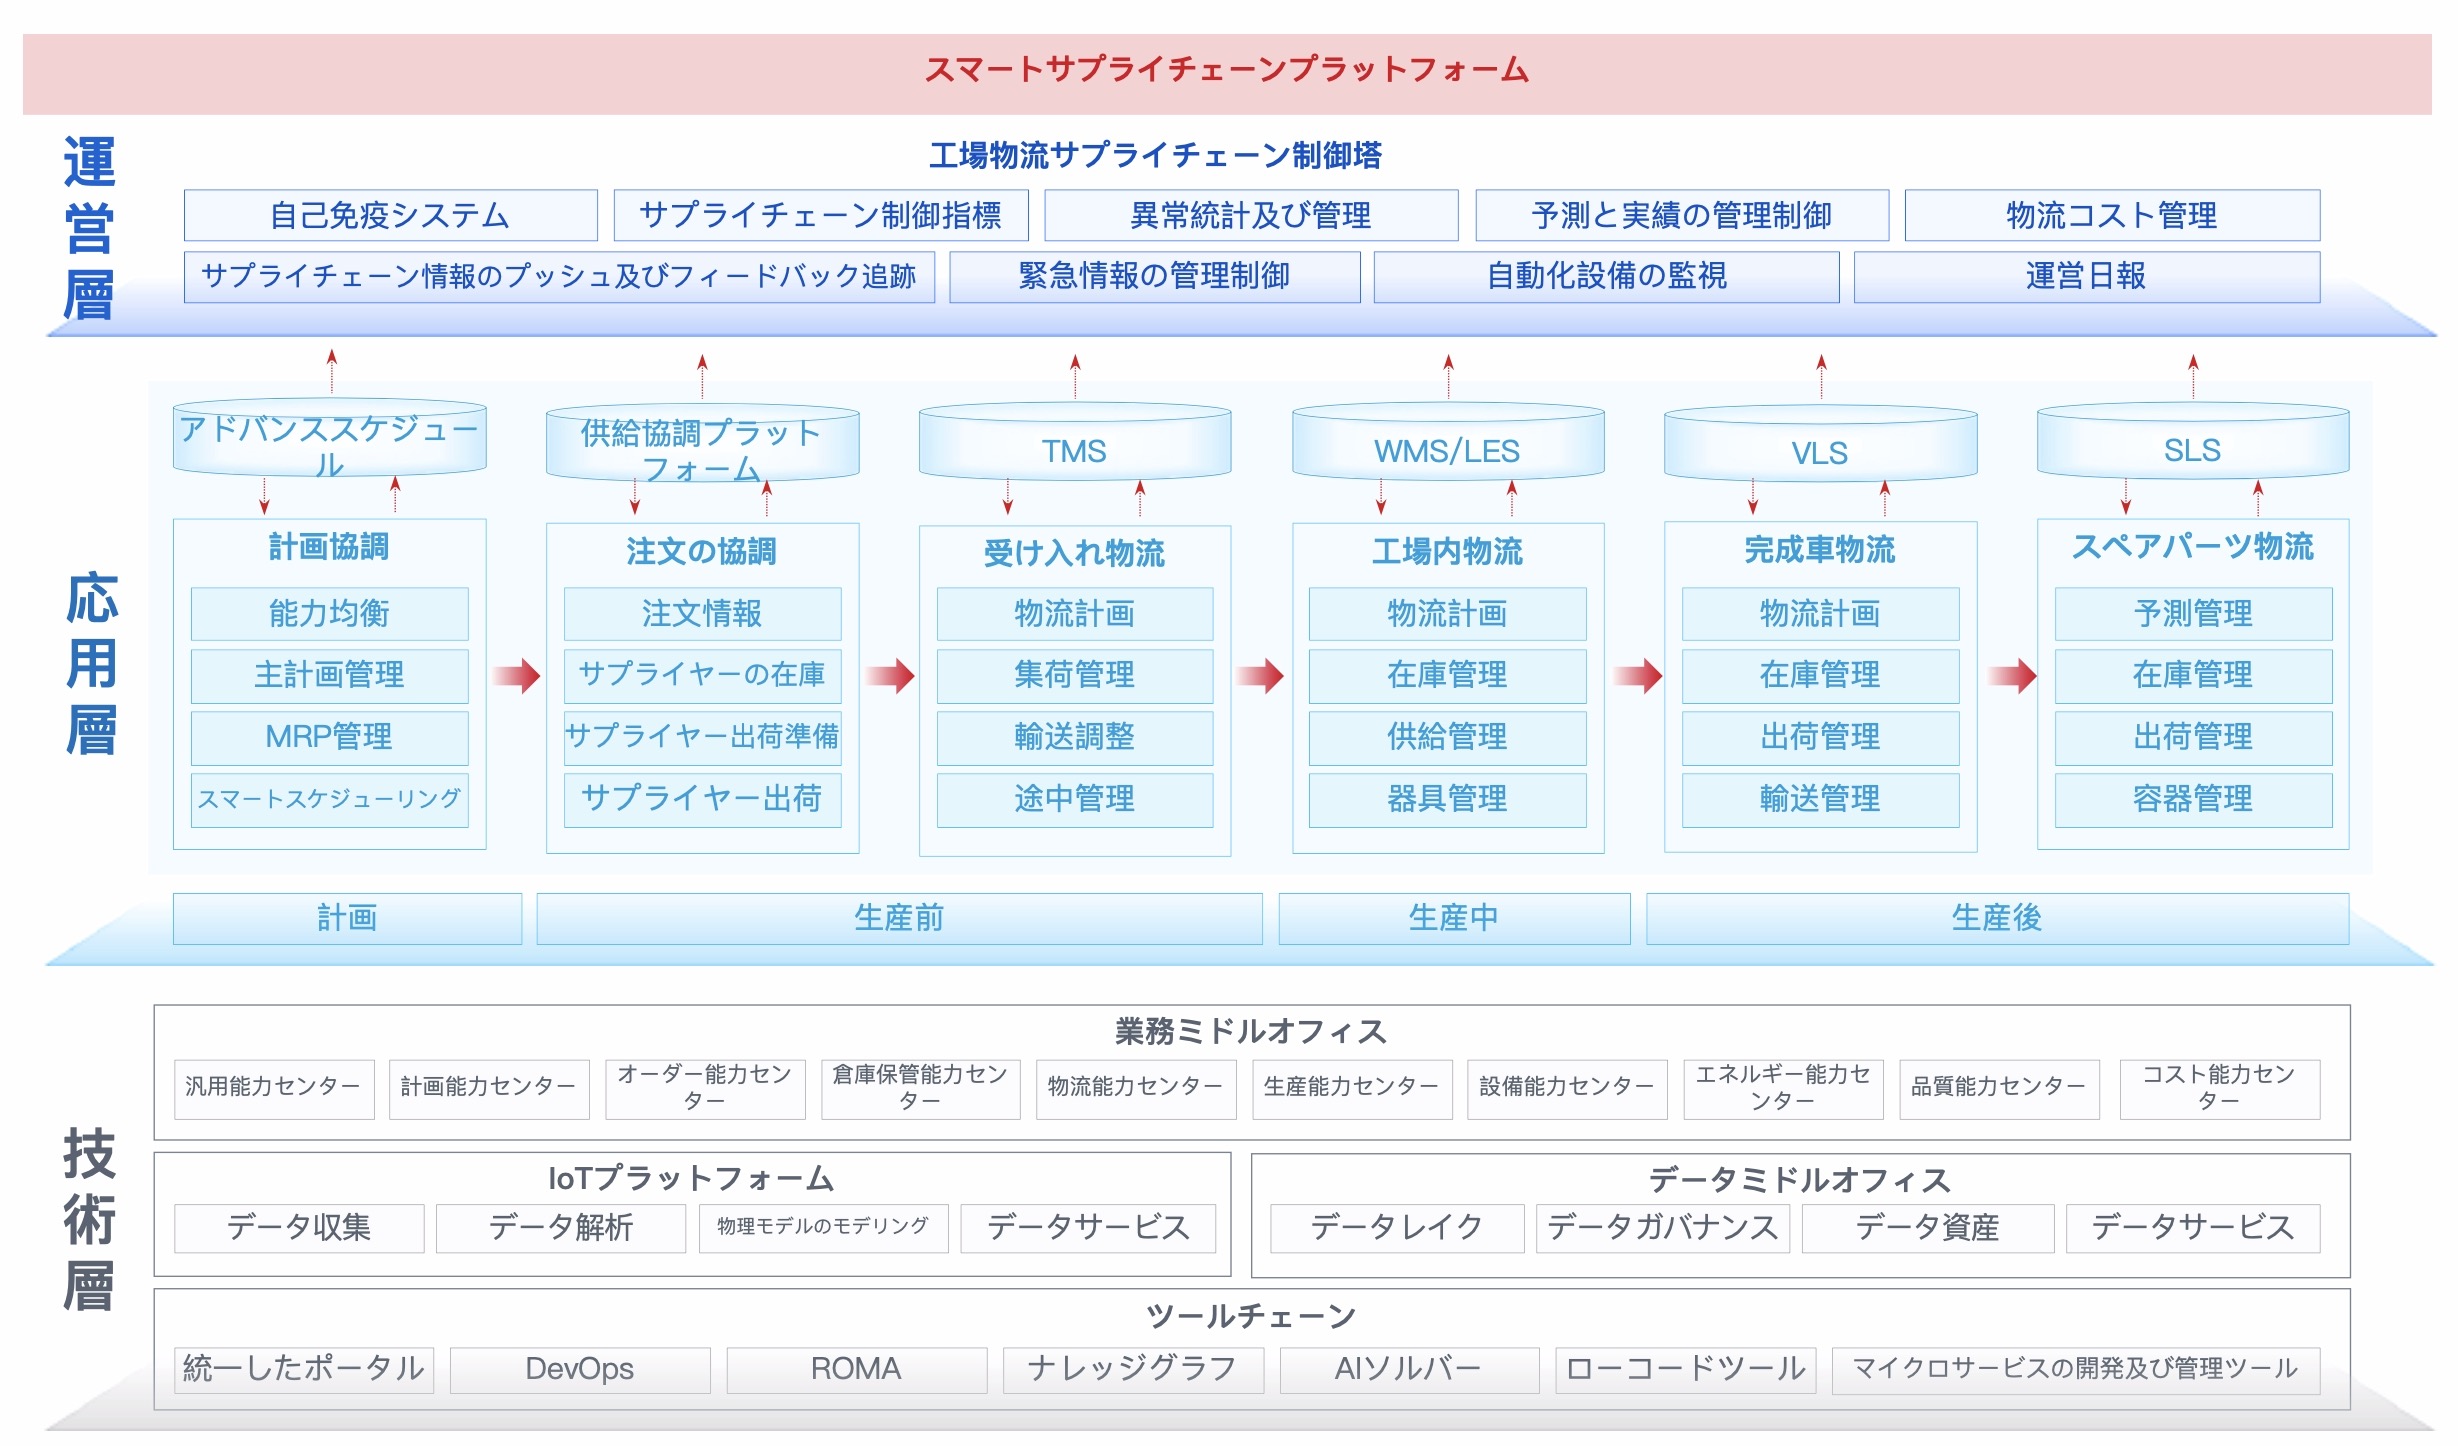Select 物流コスト管理 box
Screen dimensions: 2458x1446
click(2112, 215)
